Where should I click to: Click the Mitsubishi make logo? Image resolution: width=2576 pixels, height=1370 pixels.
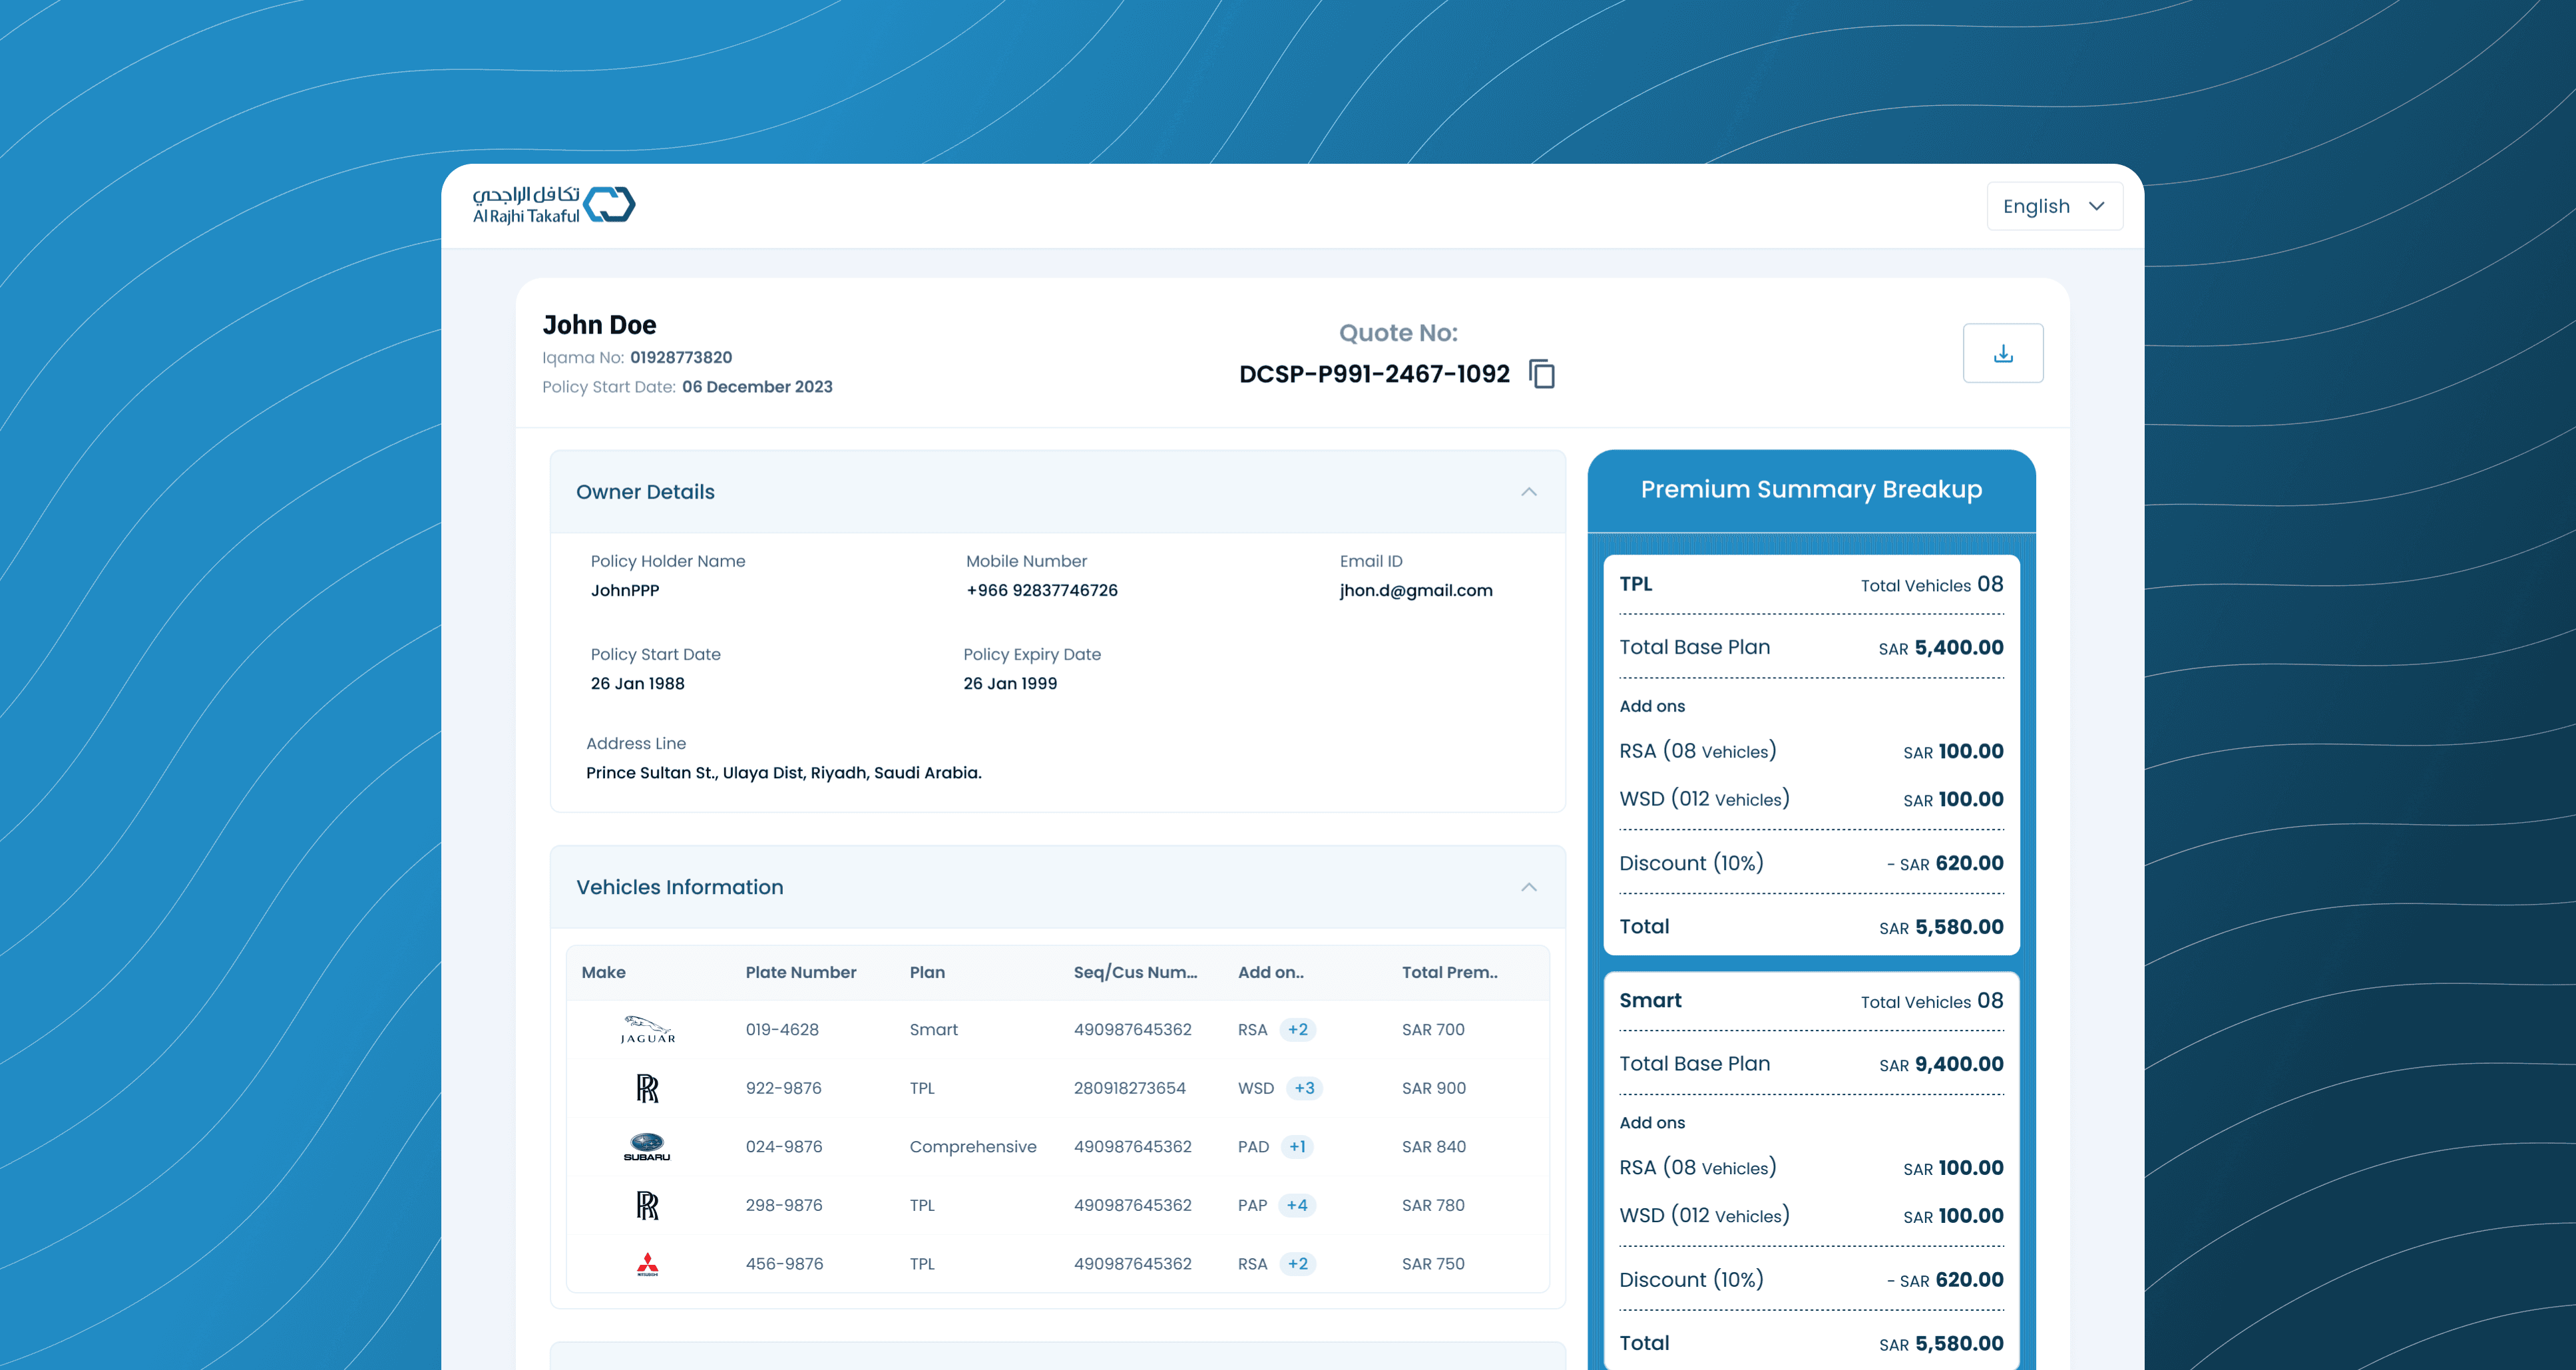(647, 1264)
